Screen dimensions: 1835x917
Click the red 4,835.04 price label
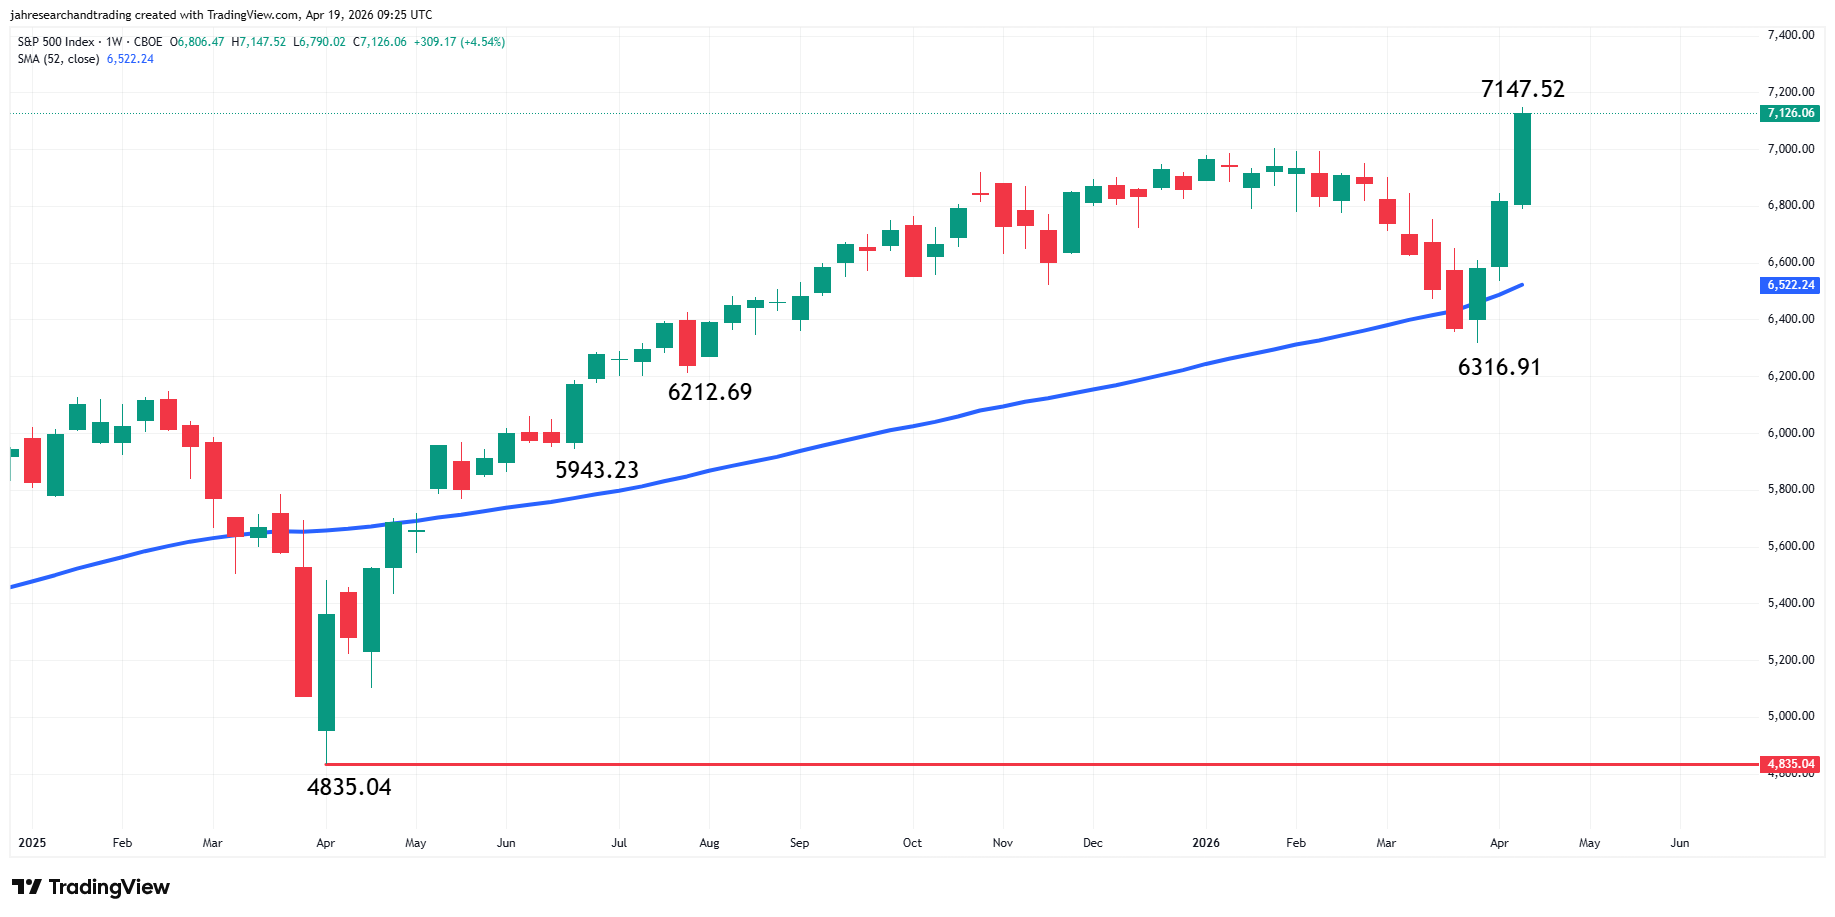click(1791, 763)
